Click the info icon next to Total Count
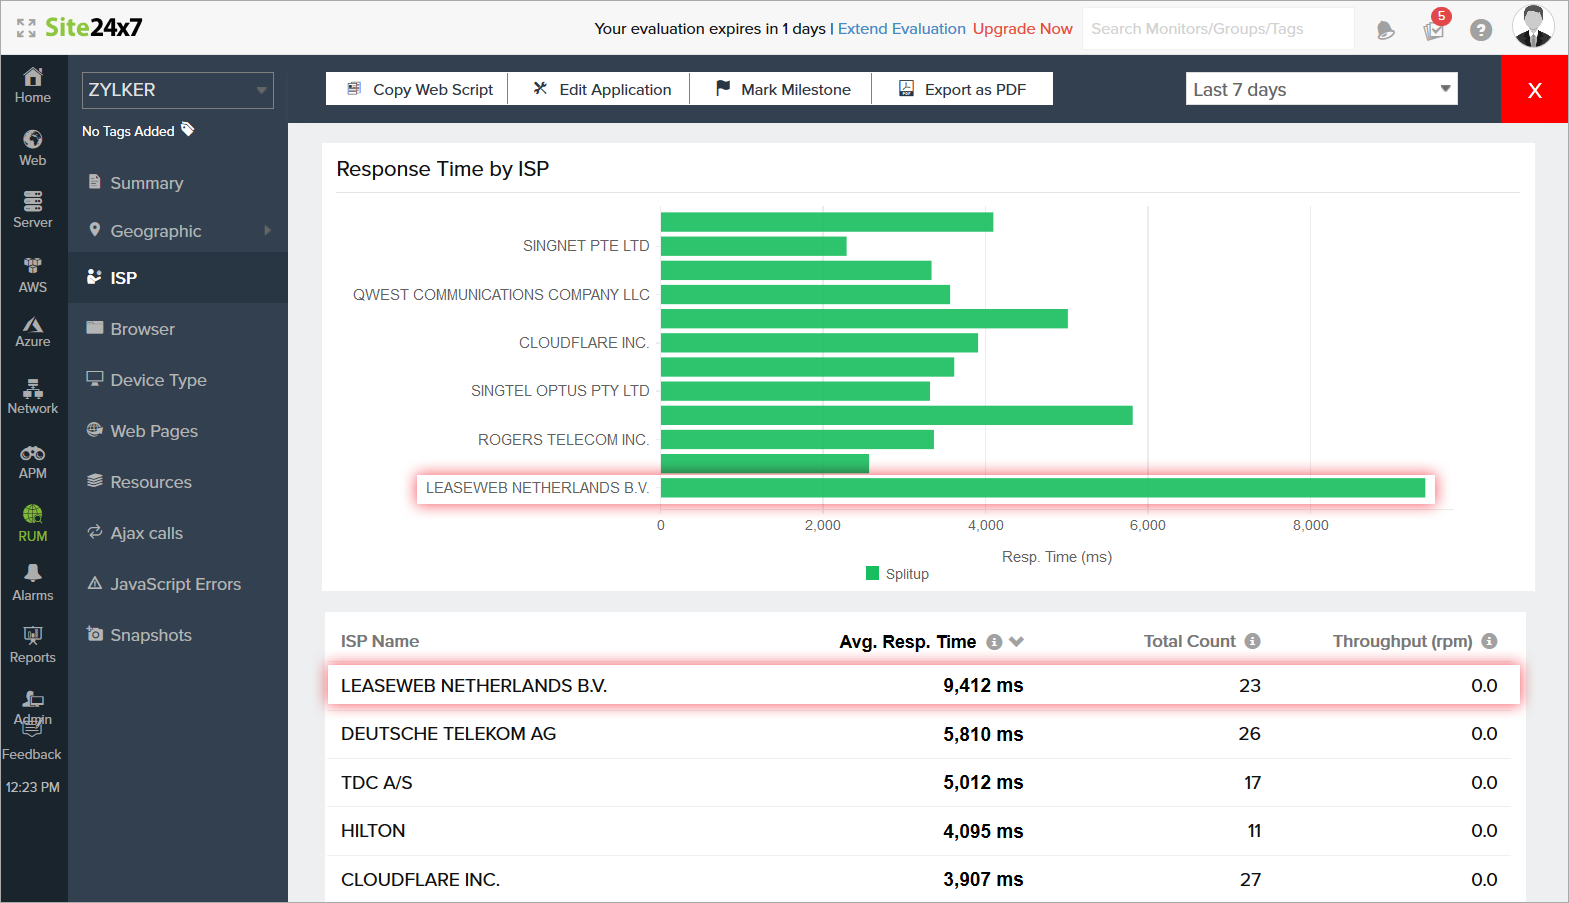Screen dimensions: 1569x903 1252,641
